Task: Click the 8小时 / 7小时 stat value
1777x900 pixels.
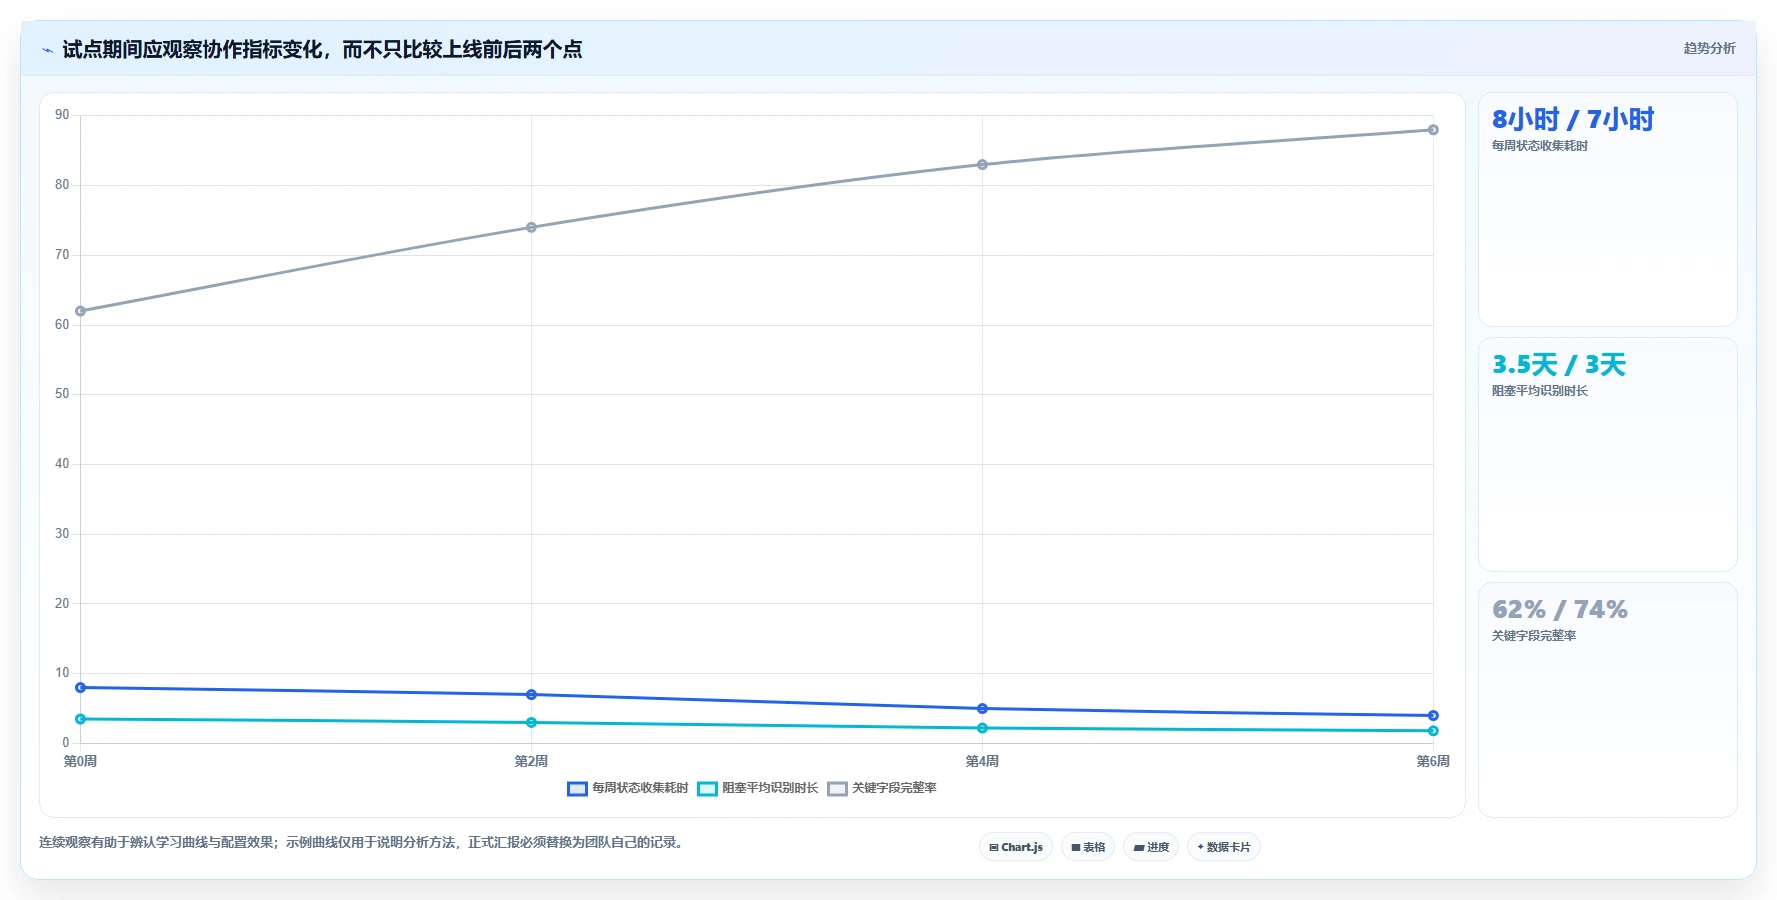Action: 1573,120
